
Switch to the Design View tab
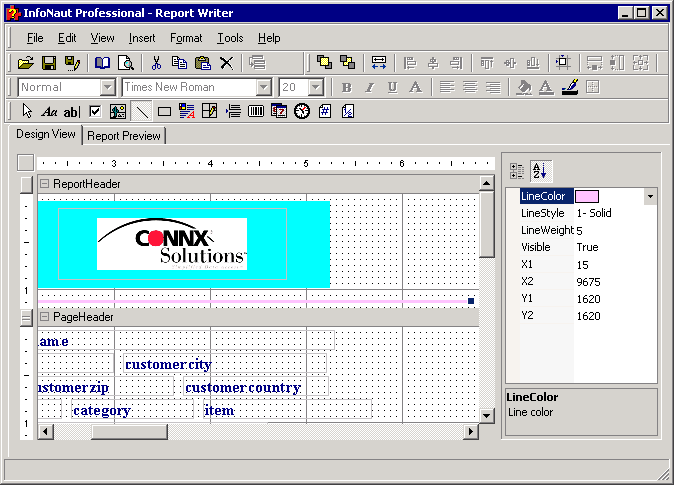pyautogui.click(x=46, y=134)
